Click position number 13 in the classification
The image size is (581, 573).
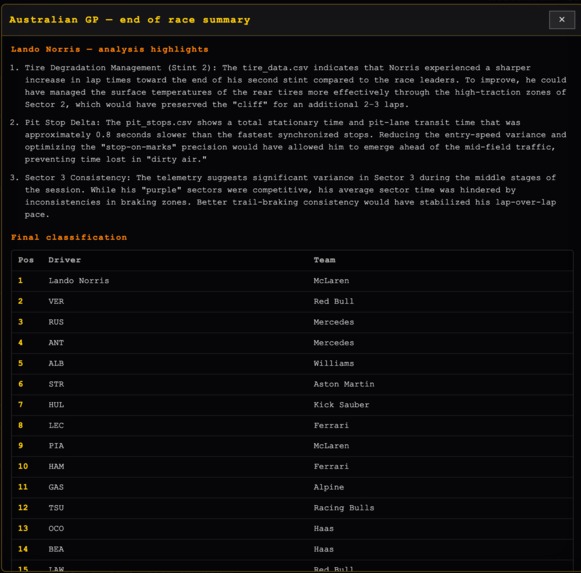tap(23, 529)
